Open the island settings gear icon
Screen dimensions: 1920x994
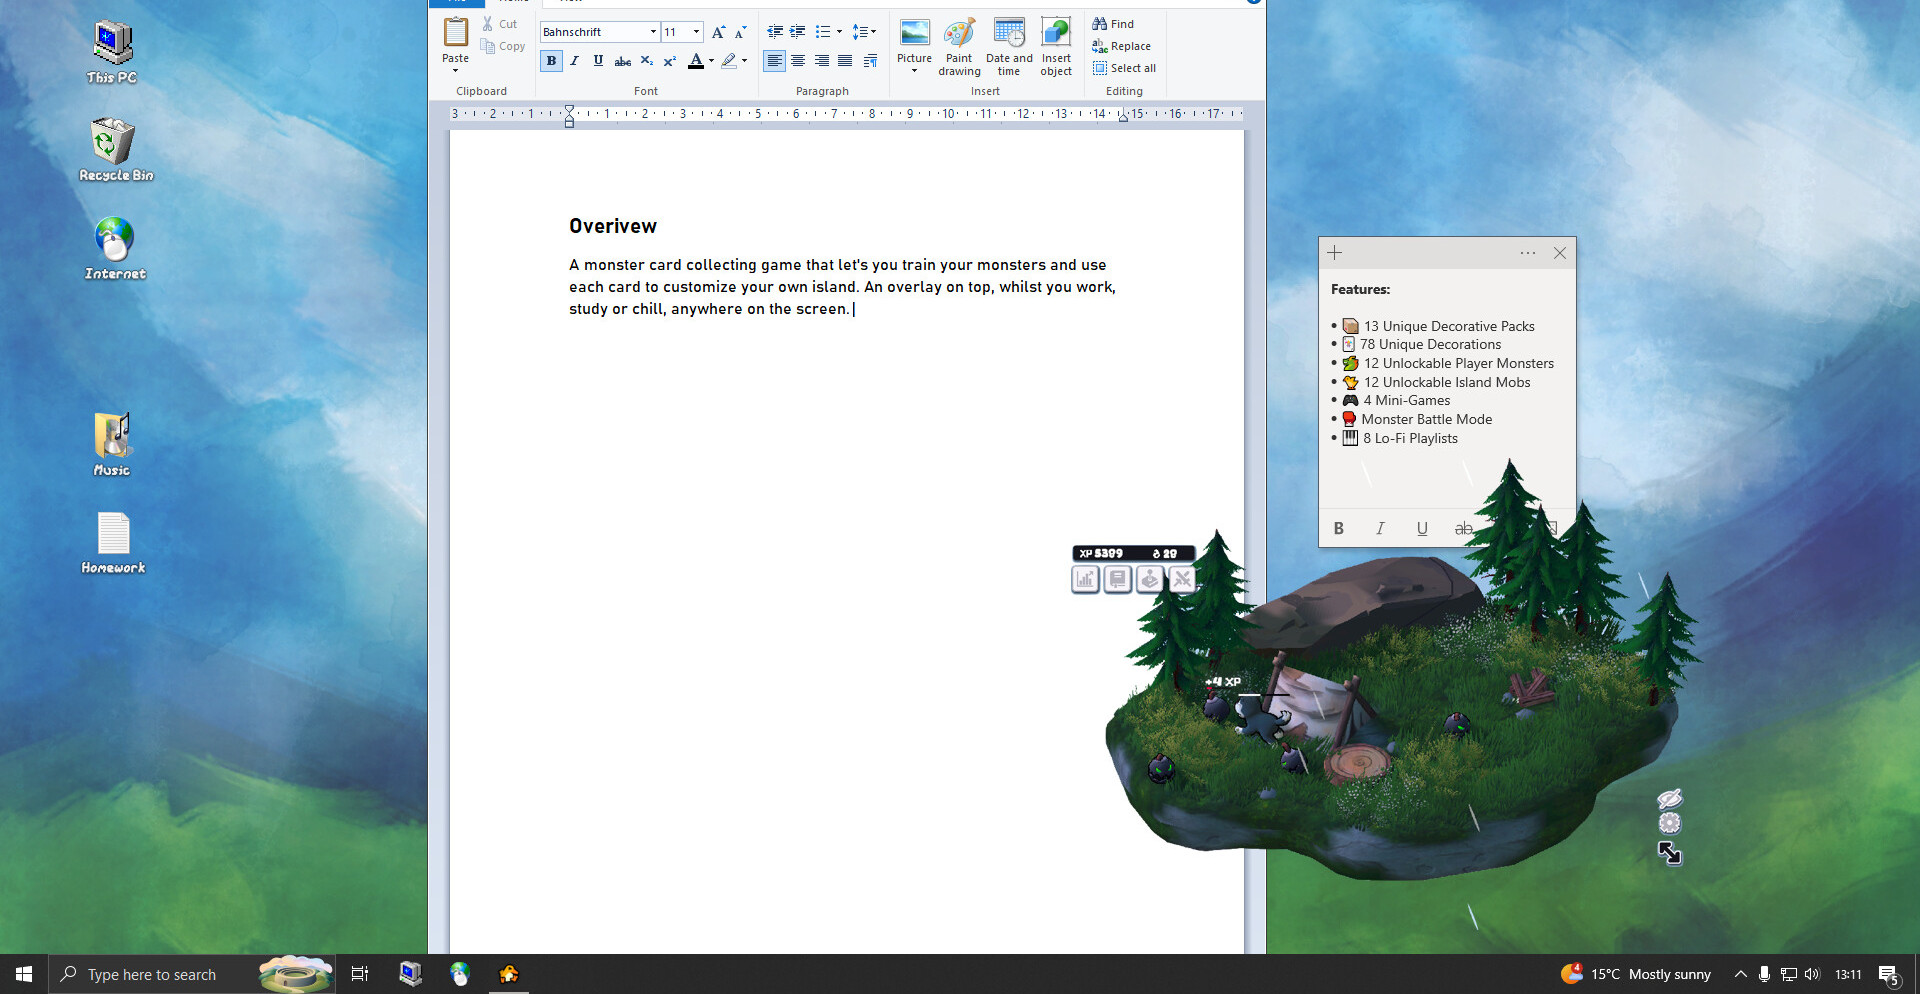pyautogui.click(x=1669, y=824)
